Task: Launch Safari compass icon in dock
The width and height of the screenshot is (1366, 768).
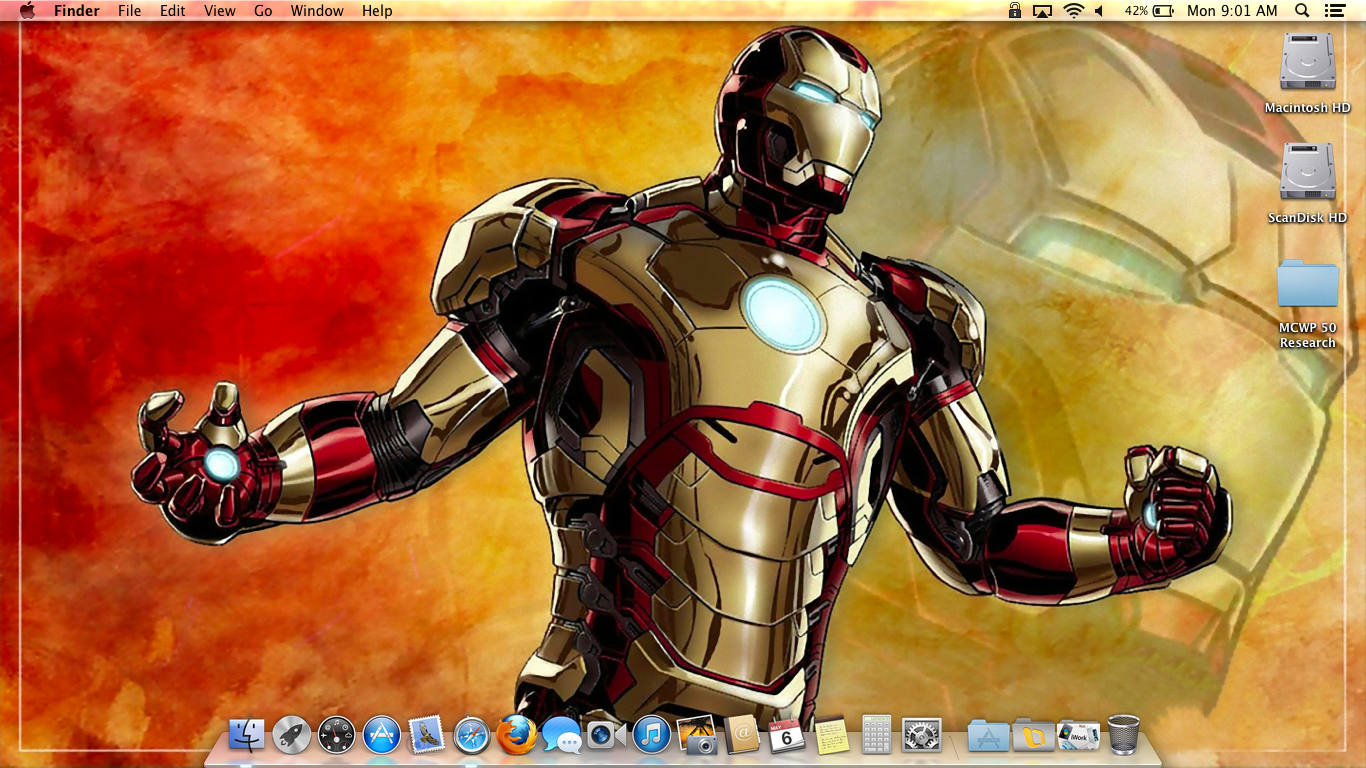Action: pos(471,735)
